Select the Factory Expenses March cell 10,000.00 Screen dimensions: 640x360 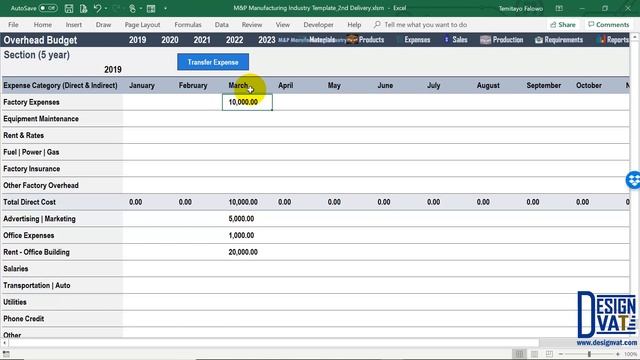click(247, 102)
